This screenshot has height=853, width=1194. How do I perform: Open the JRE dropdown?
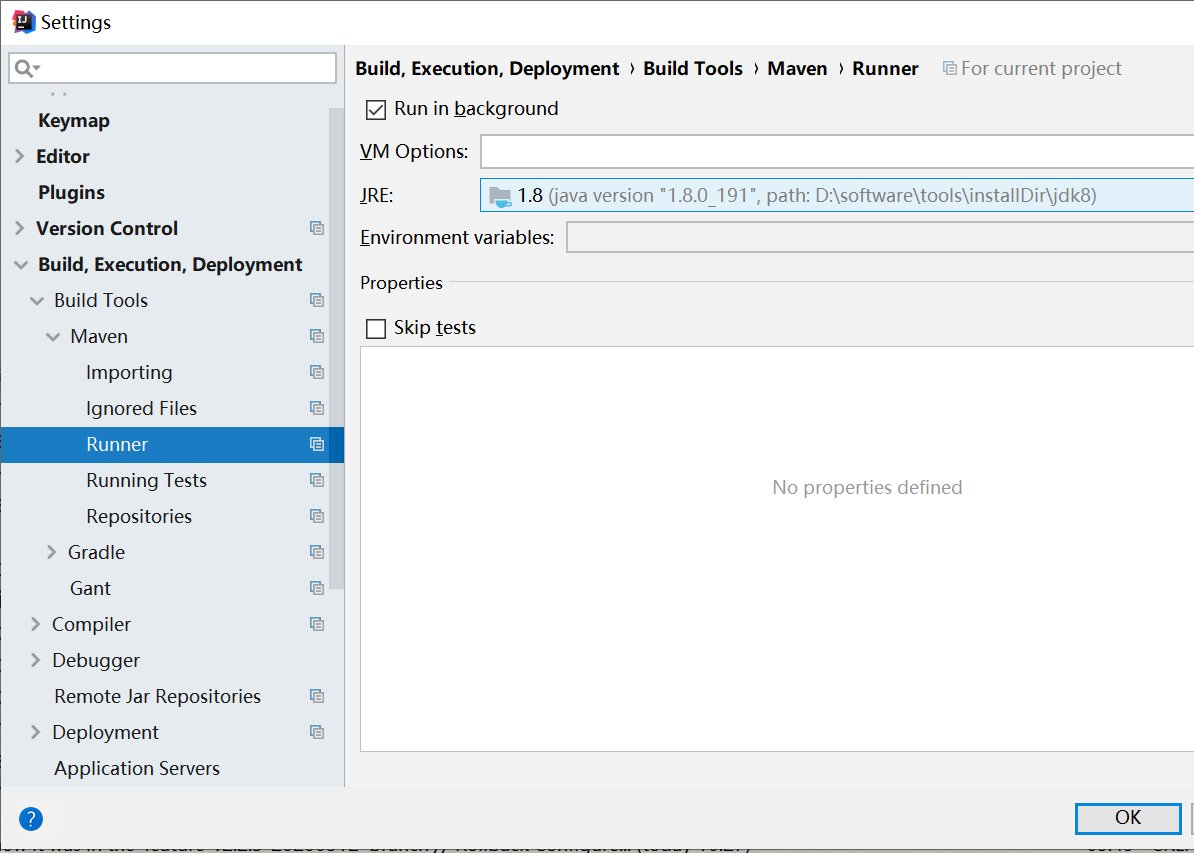click(837, 195)
